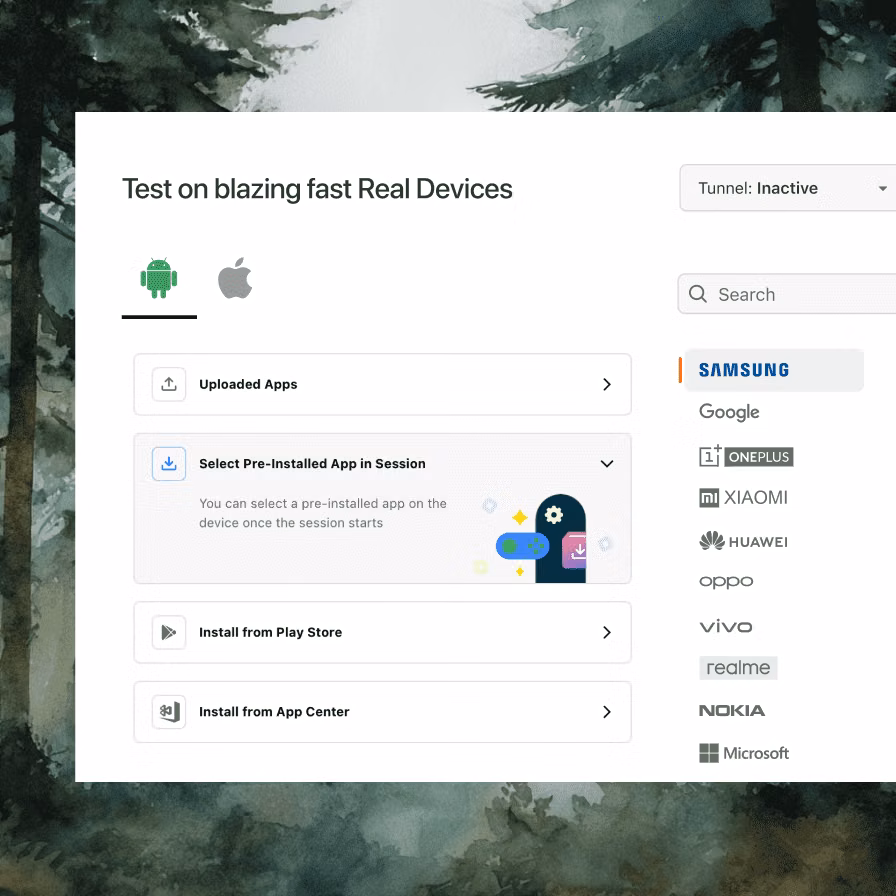896x896 pixels.
Task: Click the App Center icon
Action: [x=169, y=712]
